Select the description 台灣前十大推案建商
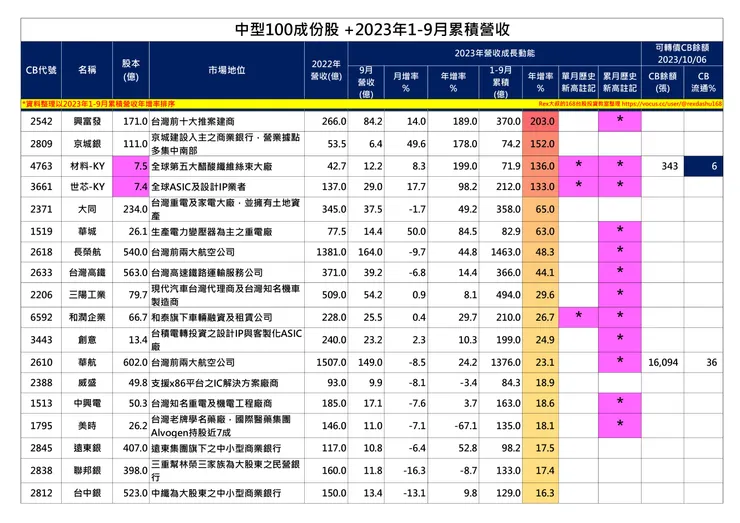740x523 pixels. point(193,122)
